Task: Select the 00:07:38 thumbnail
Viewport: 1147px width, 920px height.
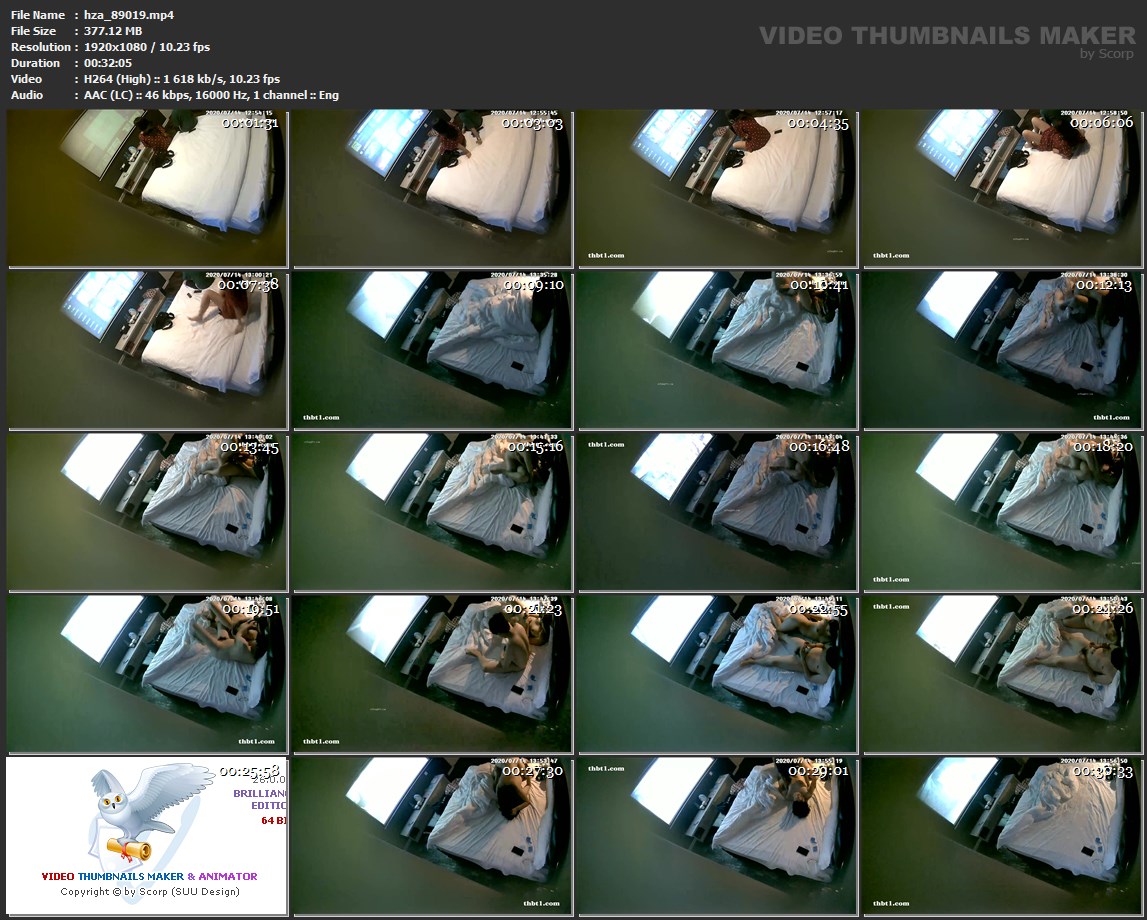Action: tap(147, 350)
